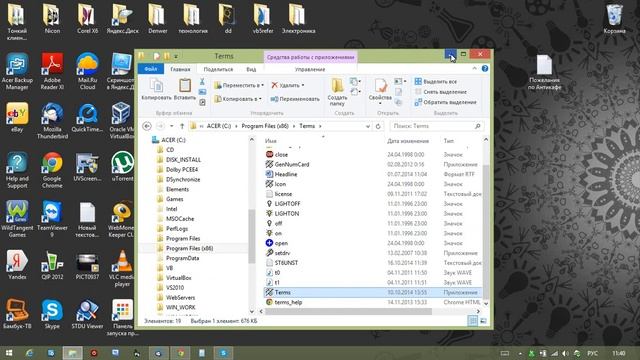Click the Свойства properties ribbon icon
640x360 pixels.
380,91
